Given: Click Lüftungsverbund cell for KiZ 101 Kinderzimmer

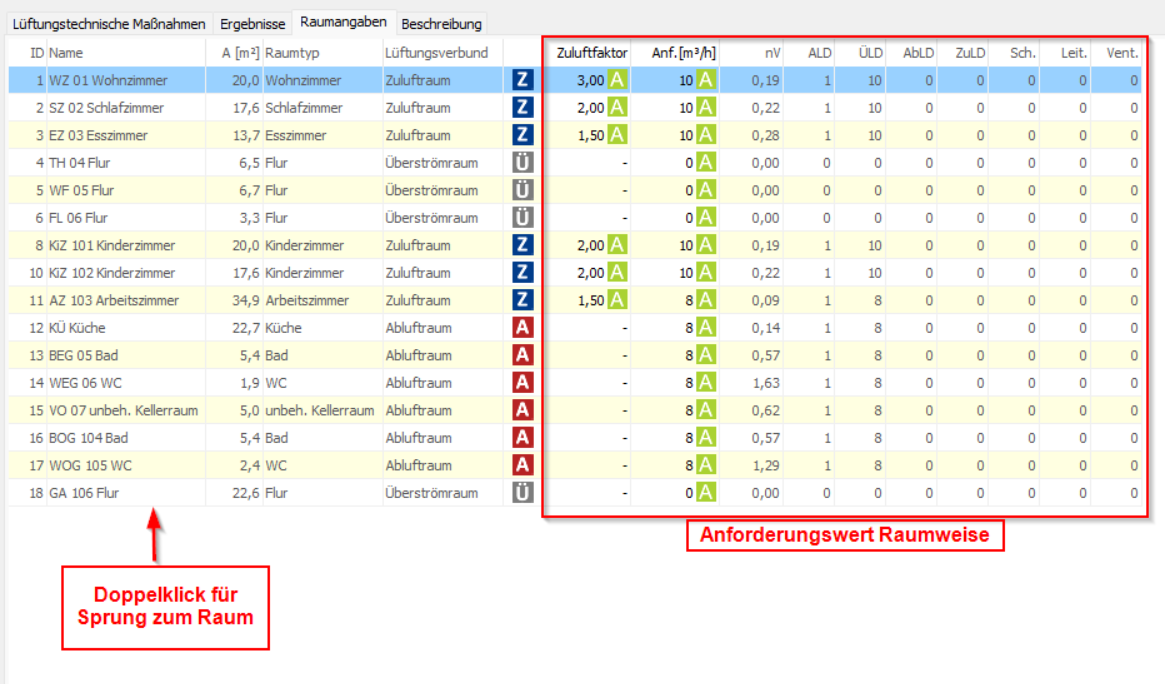Looking at the screenshot, I should pos(417,245).
